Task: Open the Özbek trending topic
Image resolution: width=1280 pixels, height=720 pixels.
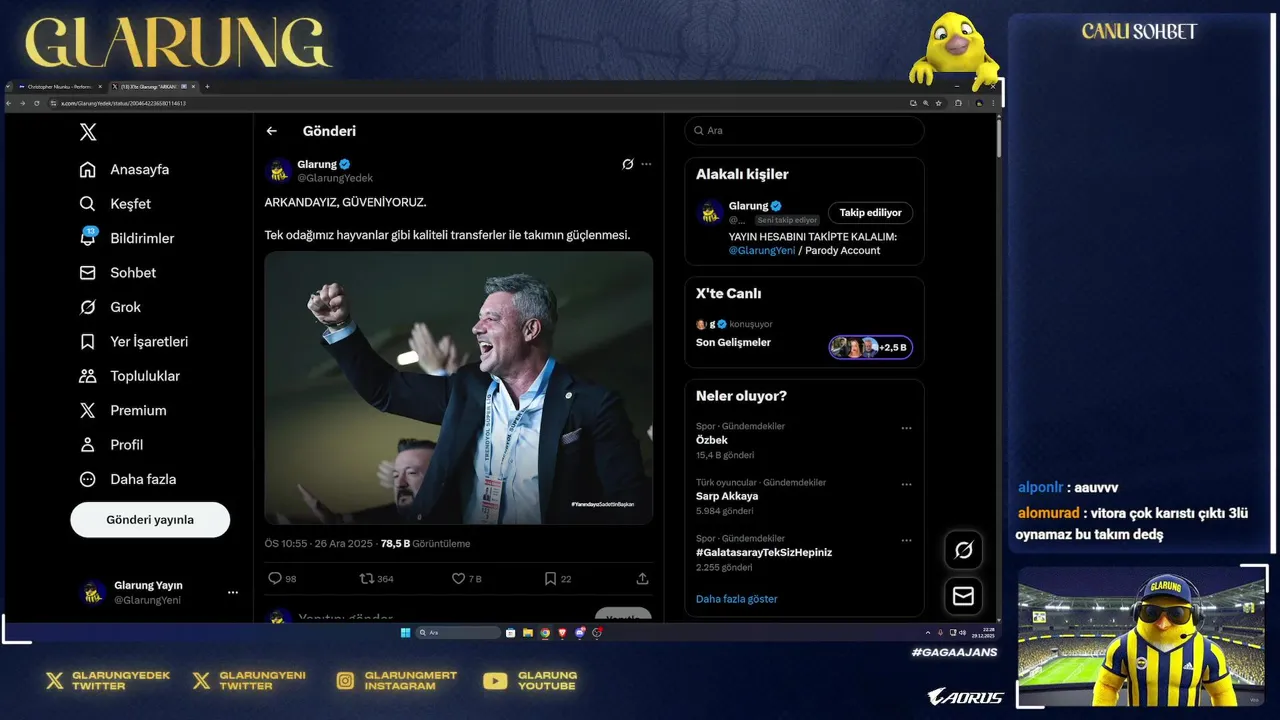Action: [712, 440]
